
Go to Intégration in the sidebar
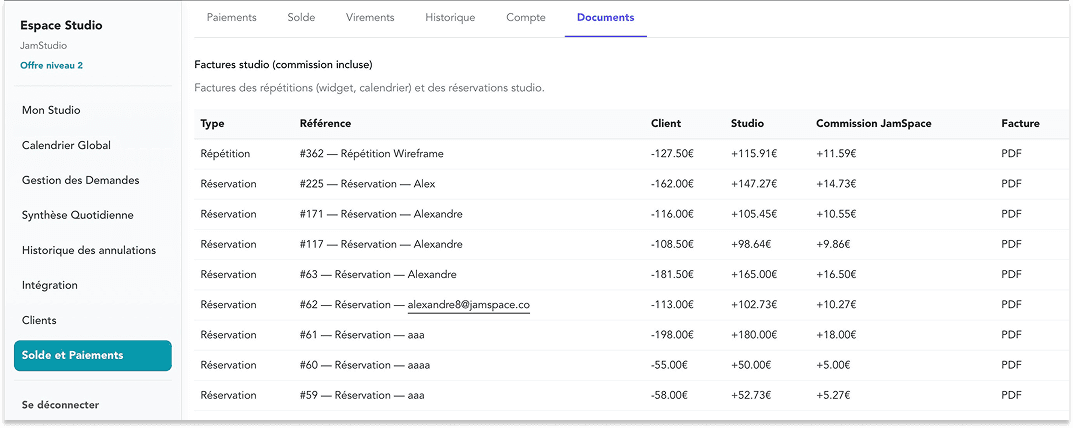[x=50, y=285]
